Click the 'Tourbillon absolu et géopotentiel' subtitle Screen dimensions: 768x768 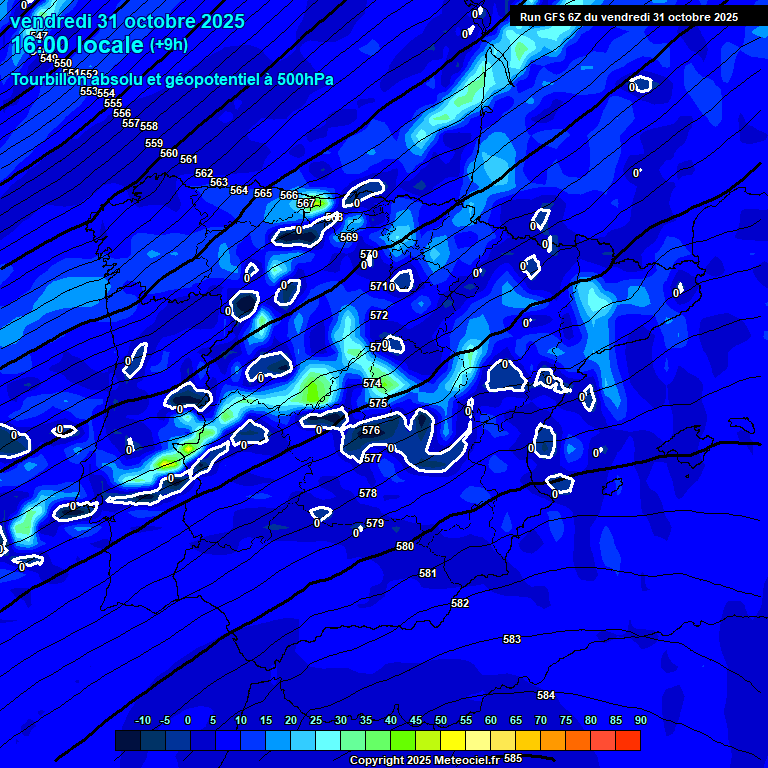click(172, 80)
